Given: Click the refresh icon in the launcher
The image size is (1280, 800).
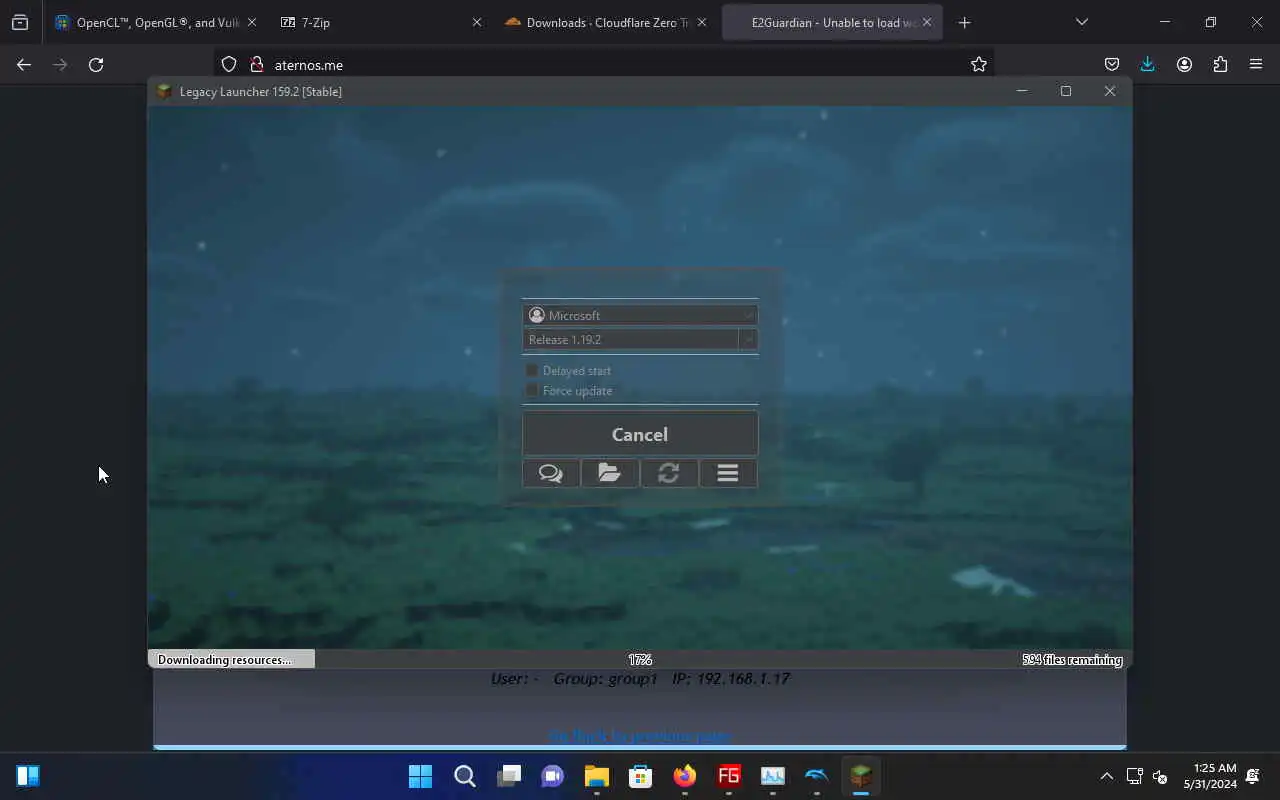Looking at the screenshot, I should click(x=669, y=473).
